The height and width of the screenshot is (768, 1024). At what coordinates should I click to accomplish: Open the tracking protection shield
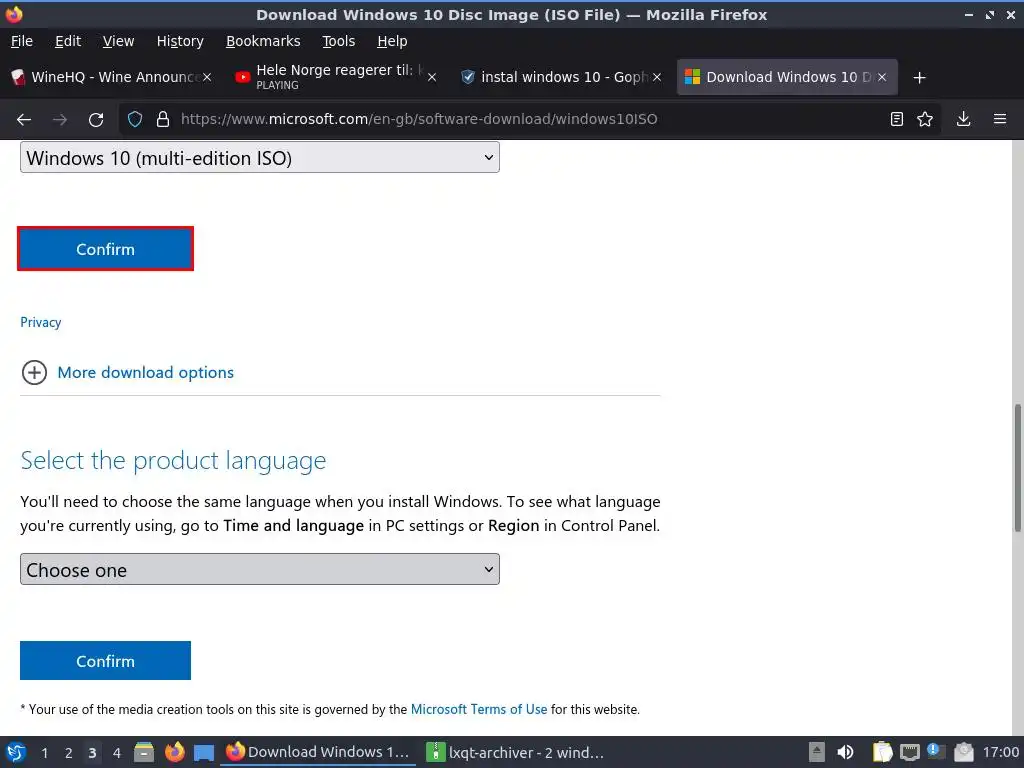coord(135,119)
